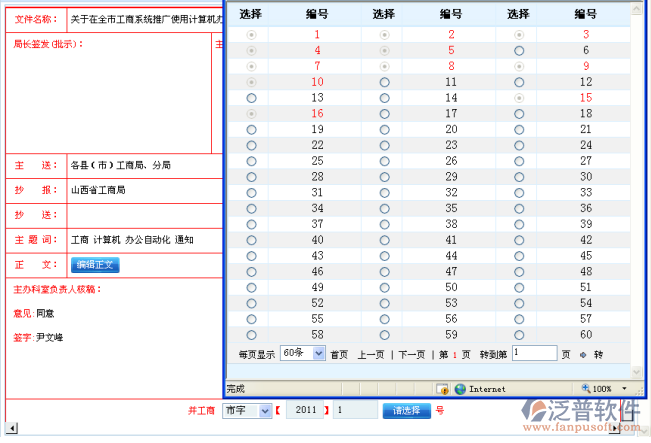Select the radio button for number 27

[519, 161]
